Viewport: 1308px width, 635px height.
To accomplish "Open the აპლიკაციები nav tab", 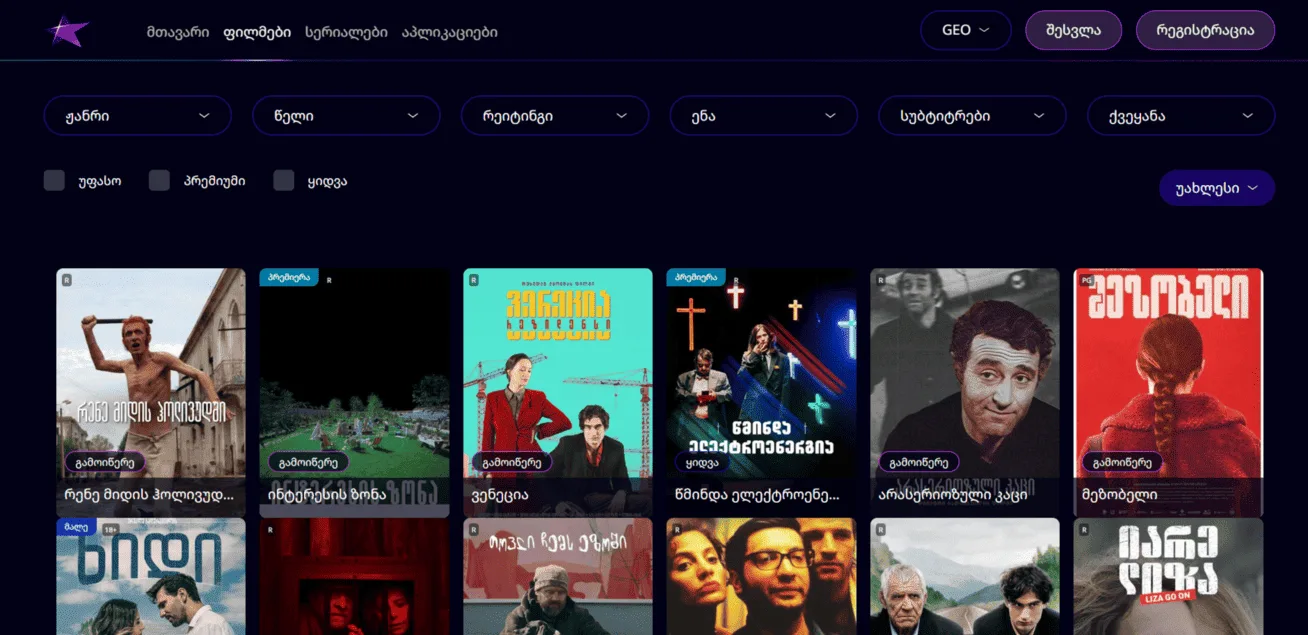I will [449, 32].
